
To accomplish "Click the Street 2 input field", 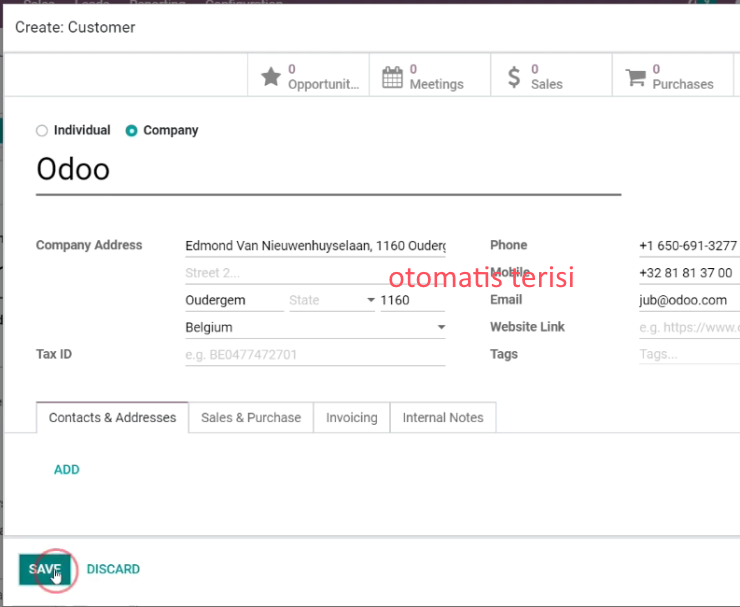I will [x=315, y=273].
